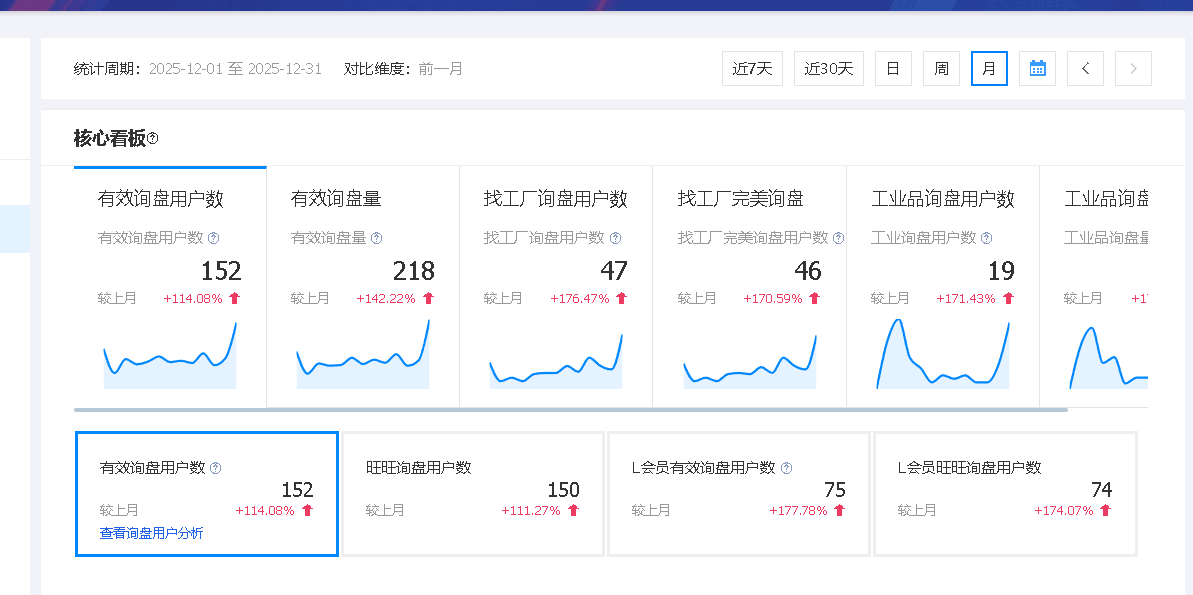Click the value 19
Viewport: 1193px width, 595px height.
point(1001,271)
